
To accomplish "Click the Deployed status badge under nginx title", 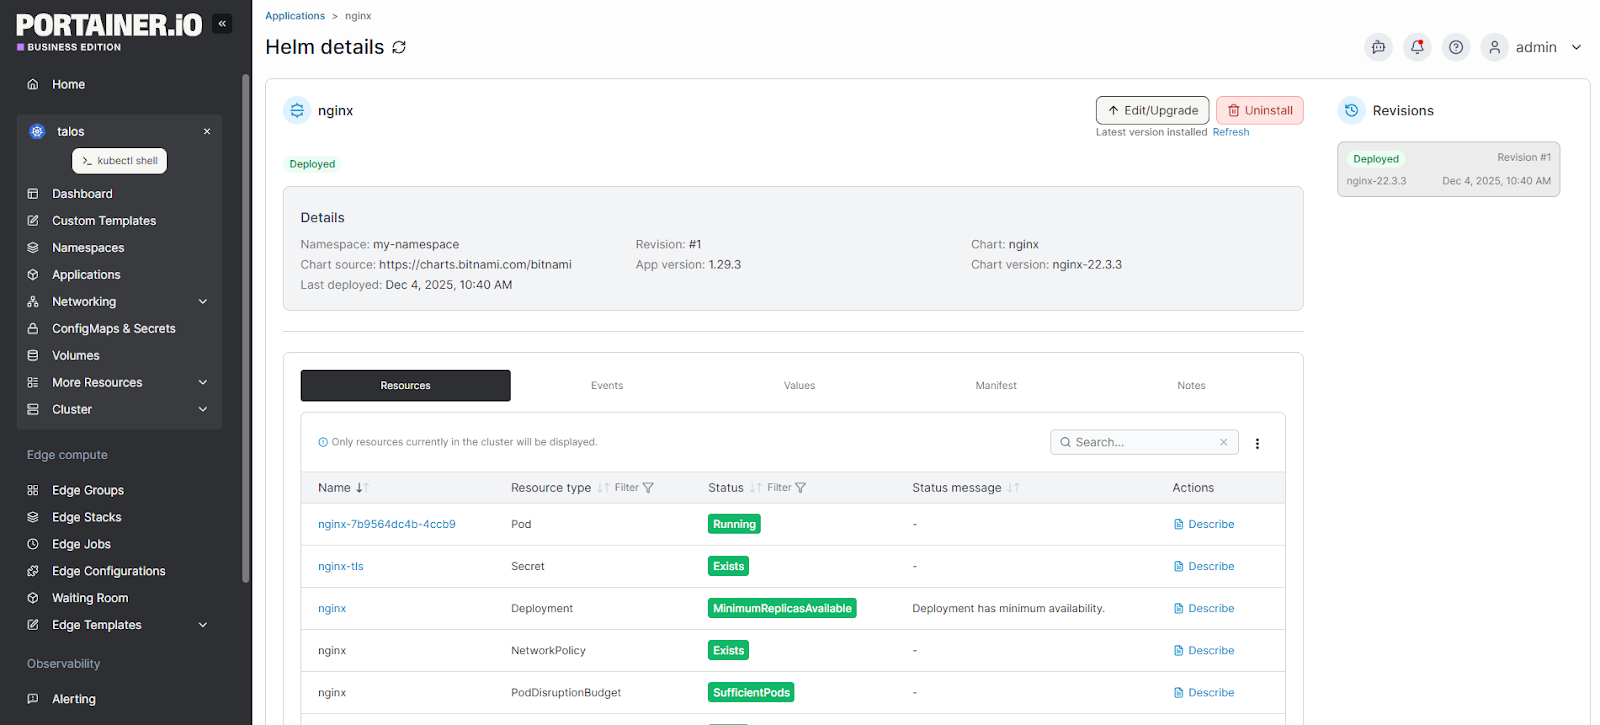I will click(x=312, y=164).
